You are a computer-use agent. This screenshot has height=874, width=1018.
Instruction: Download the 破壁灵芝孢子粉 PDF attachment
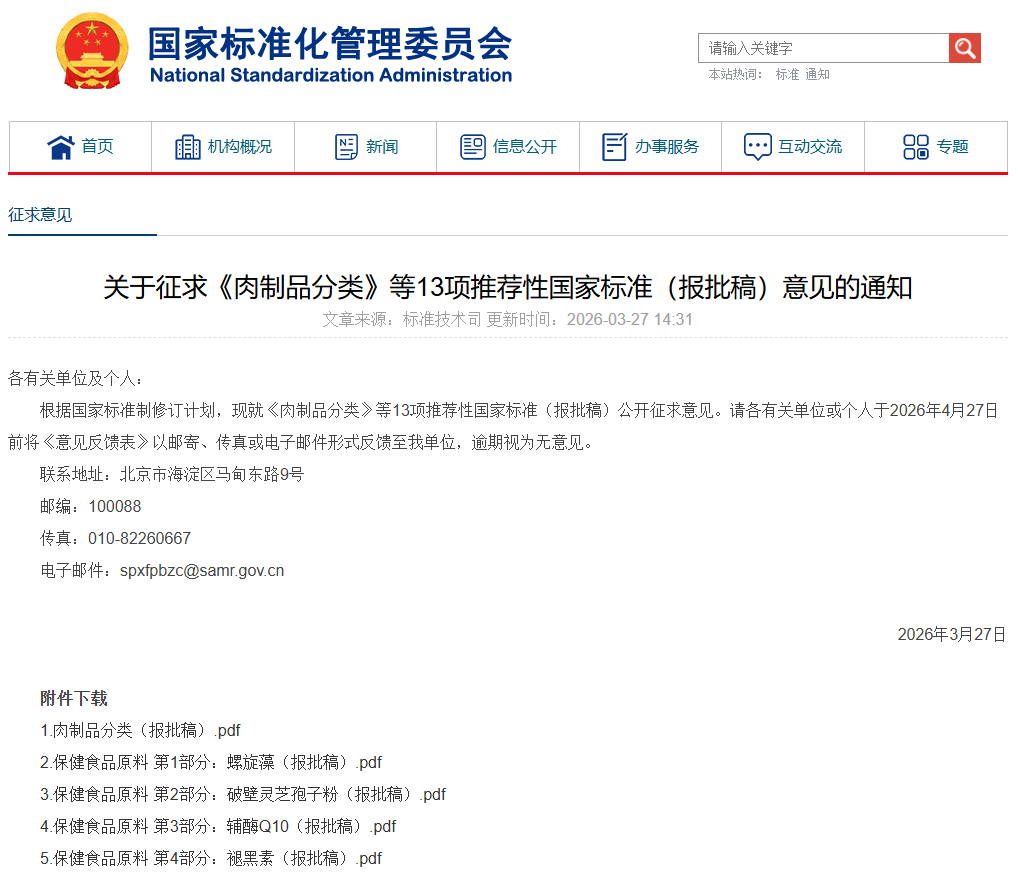pyautogui.click(x=243, y=794)
